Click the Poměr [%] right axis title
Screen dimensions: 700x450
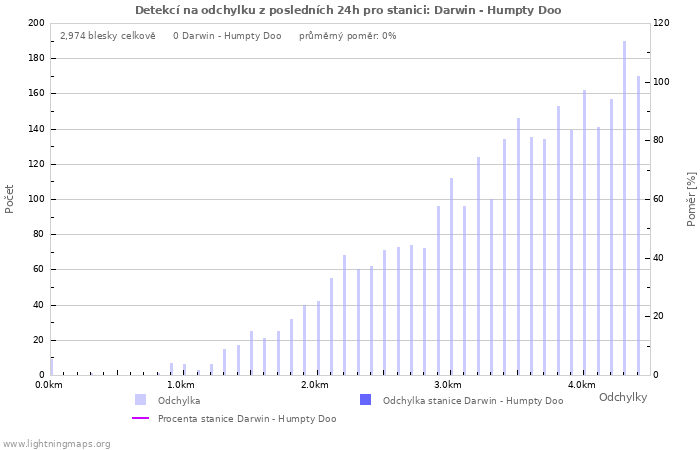coord(691,198)
